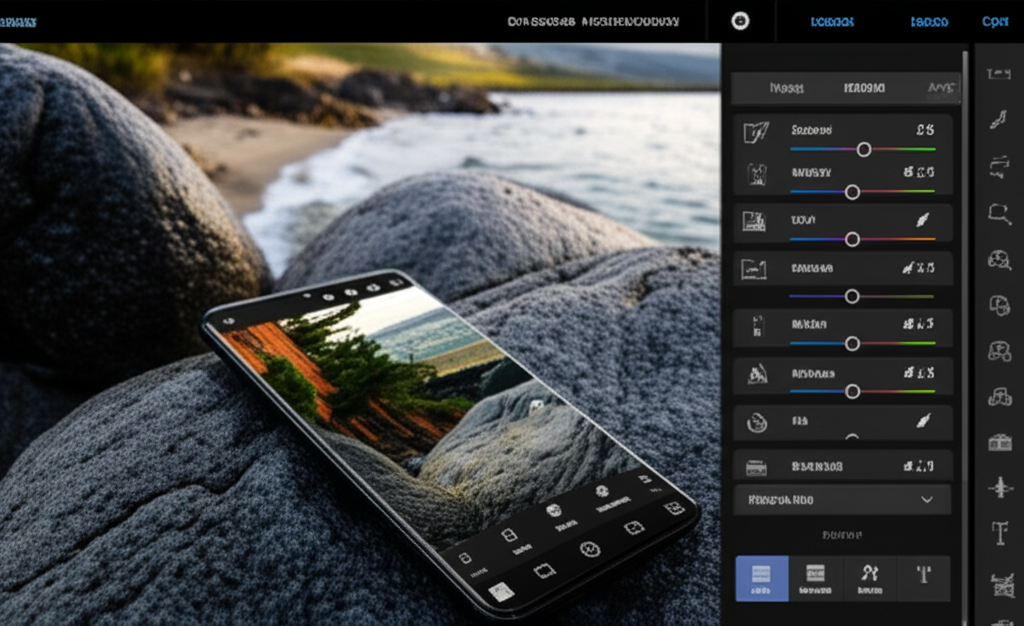1024x626 pixels.
Task: Pick the magnifier lasso tool in right toolbar
Action: click(999, 213)
